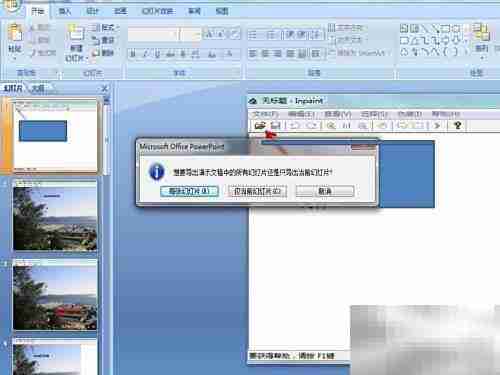Open the View (视图) ribbon tab
This screenshot has height=375, width=500.
click(222, 11)
